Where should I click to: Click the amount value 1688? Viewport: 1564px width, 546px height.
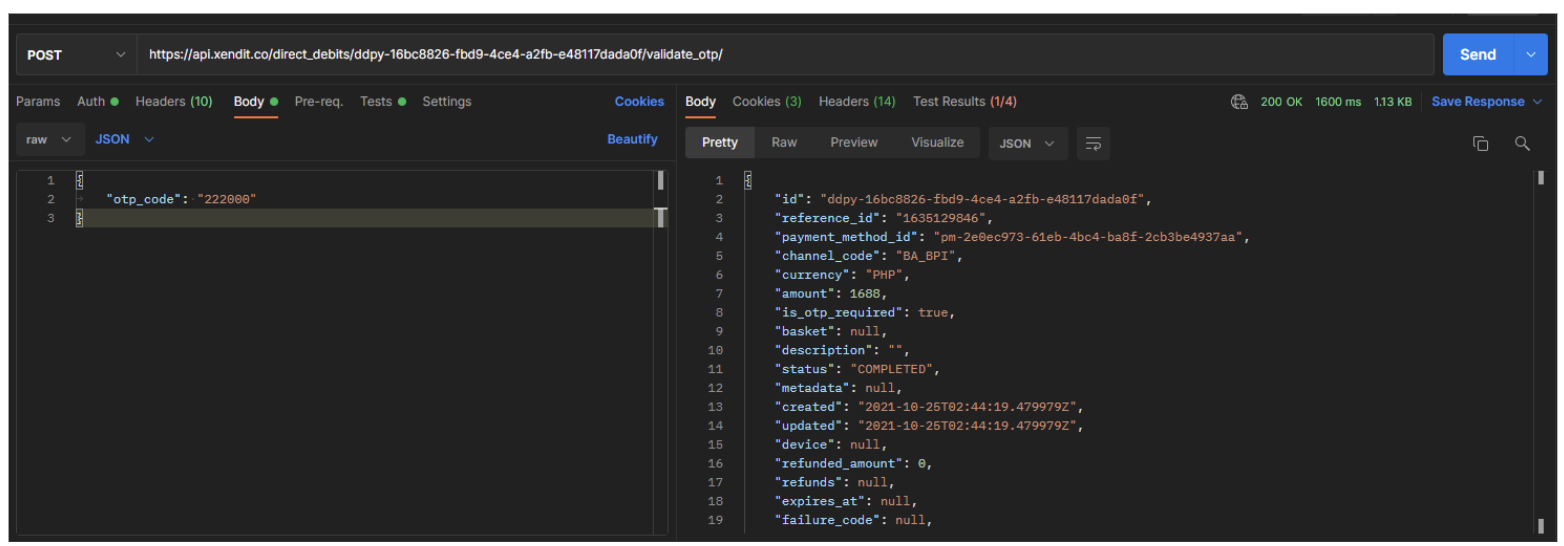tap(865, 294)
